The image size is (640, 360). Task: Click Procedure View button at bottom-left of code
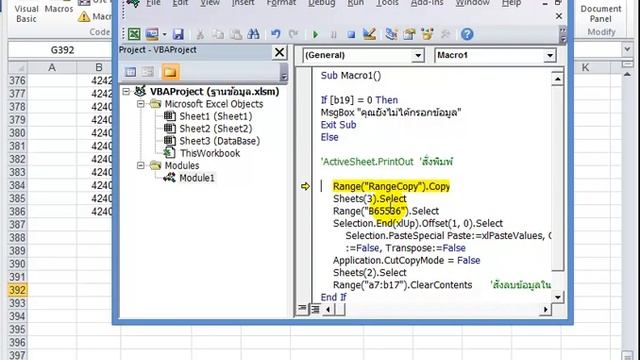point(302,309)
